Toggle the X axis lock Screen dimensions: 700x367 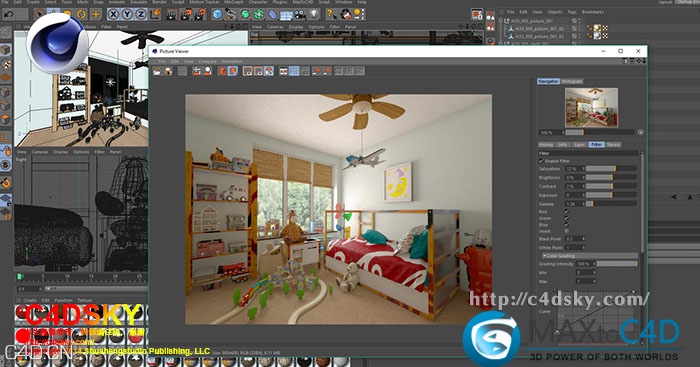tap(113, 14)
